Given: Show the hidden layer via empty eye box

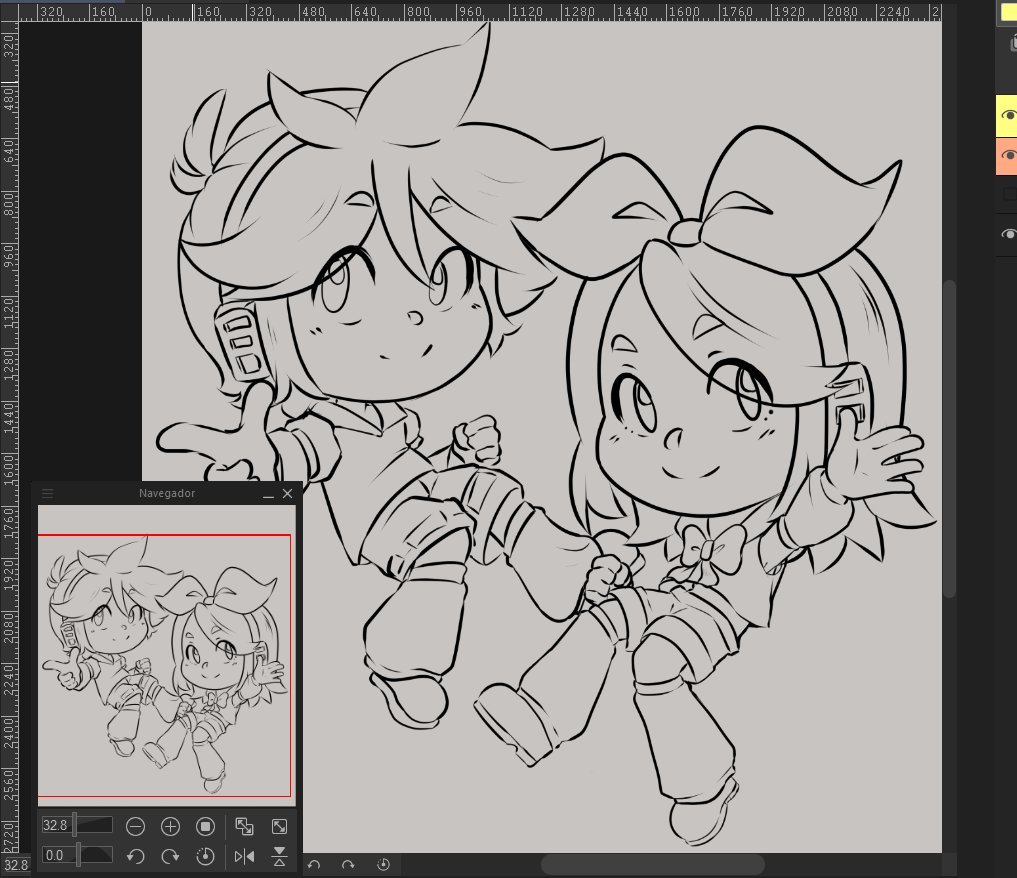Looking at the screenshot, I should (x=1009, y=194).
